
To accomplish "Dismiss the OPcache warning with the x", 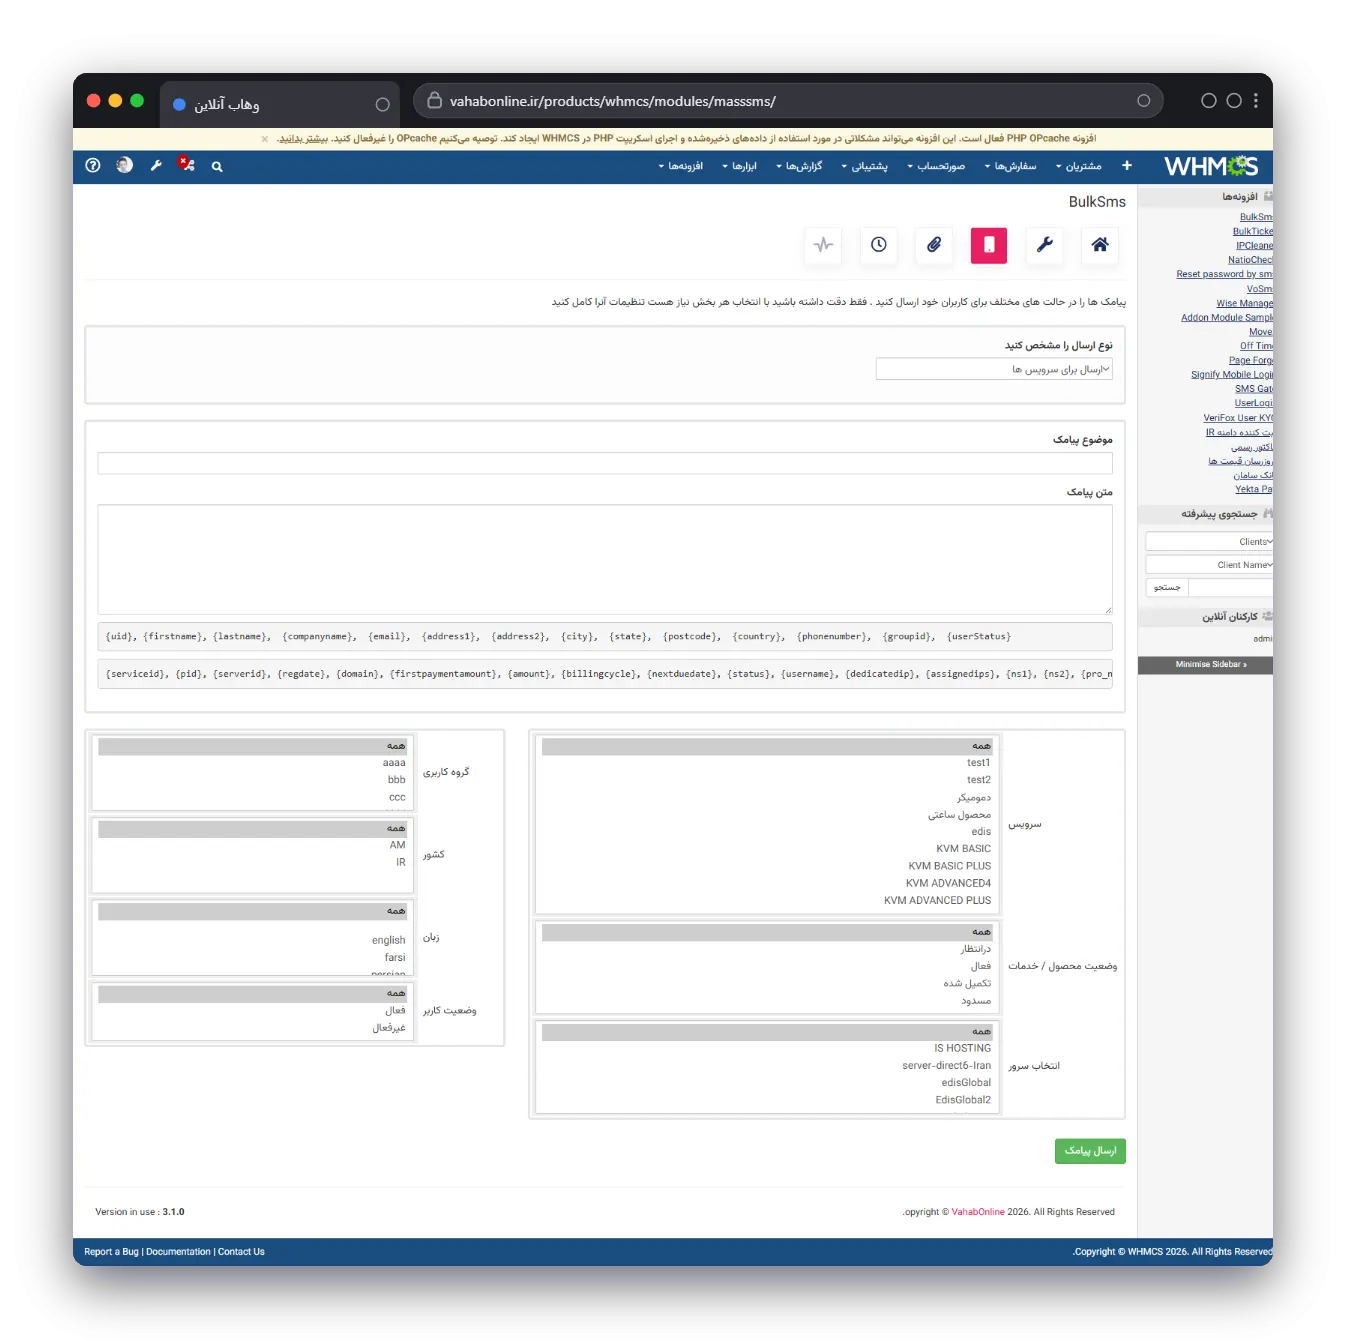I will [265, 139].
